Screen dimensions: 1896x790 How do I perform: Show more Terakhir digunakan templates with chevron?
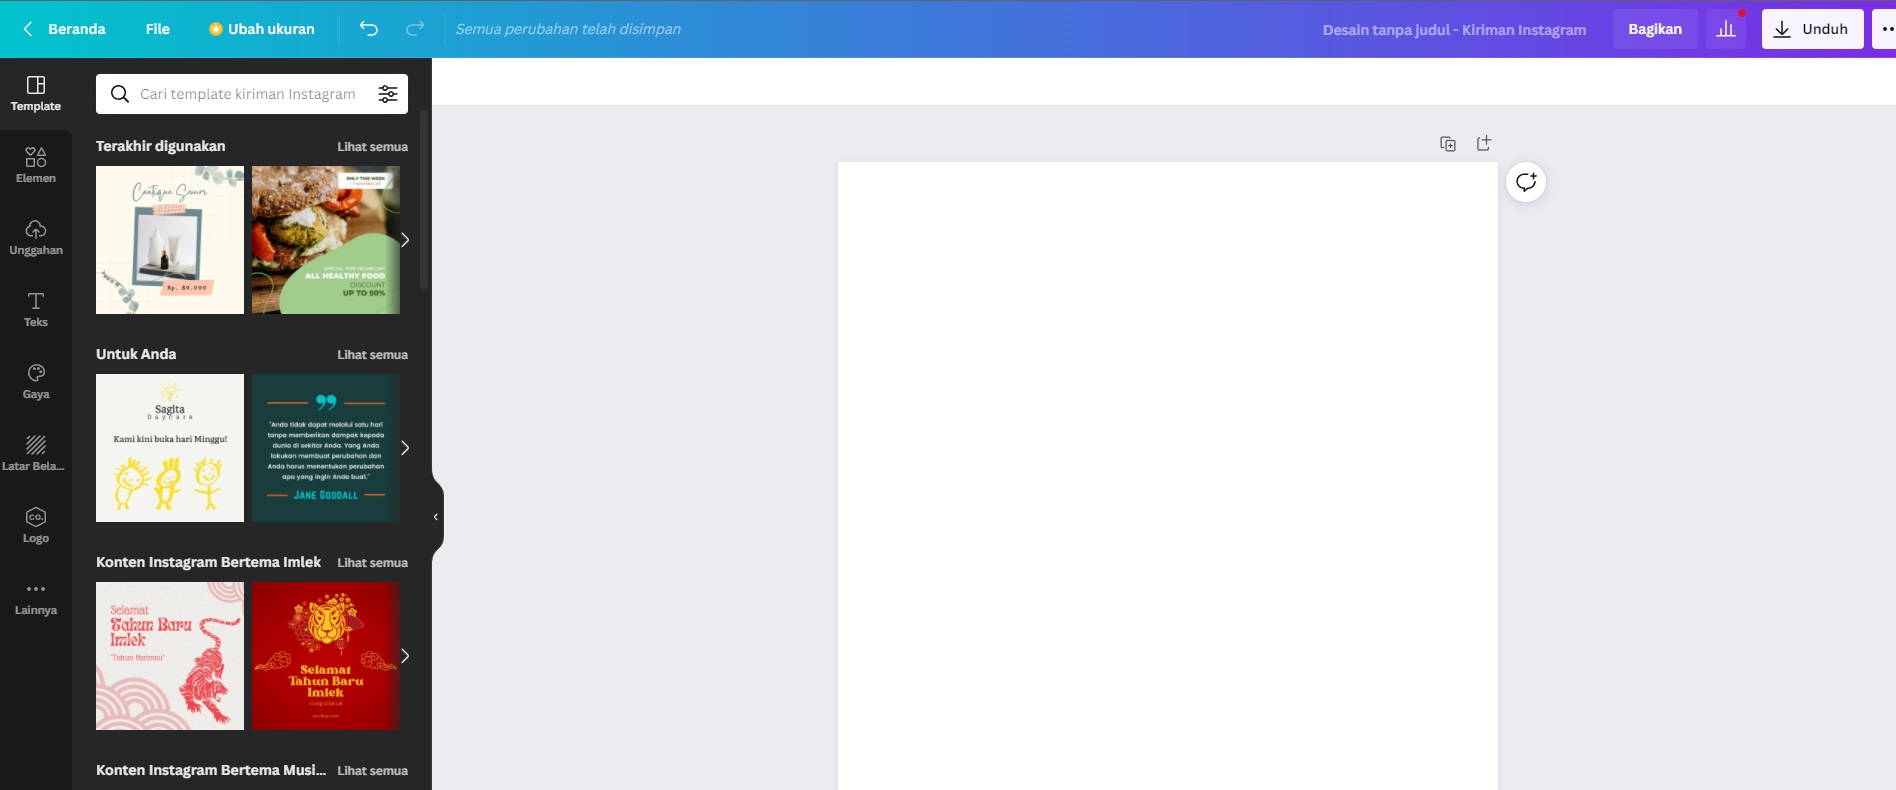point(405,240)
